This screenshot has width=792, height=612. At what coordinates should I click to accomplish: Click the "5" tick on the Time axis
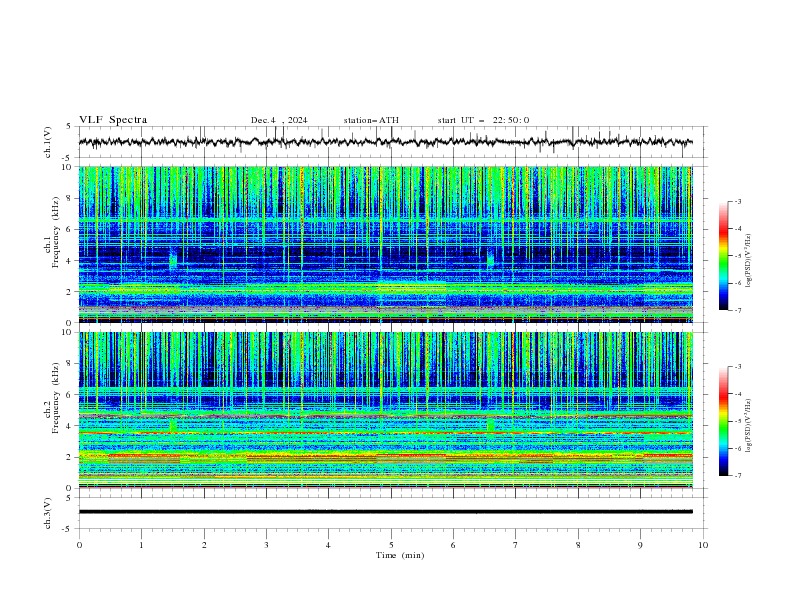[391, 545]
